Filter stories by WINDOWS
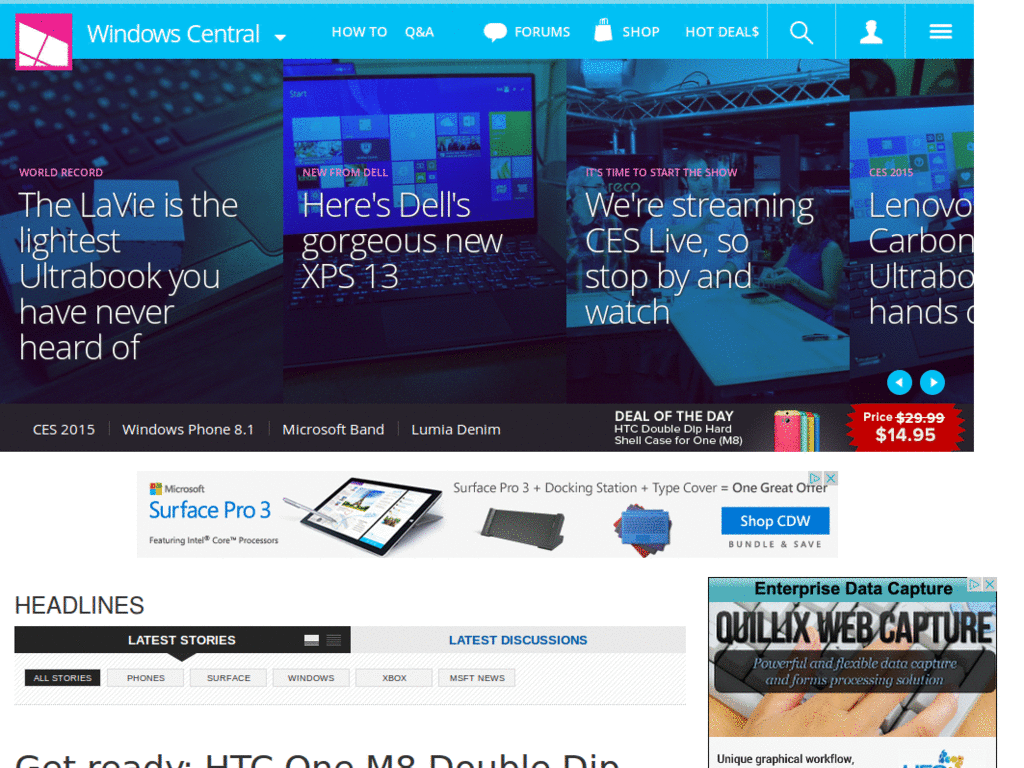The image size is (1024, 768). (x=311, y=678)
